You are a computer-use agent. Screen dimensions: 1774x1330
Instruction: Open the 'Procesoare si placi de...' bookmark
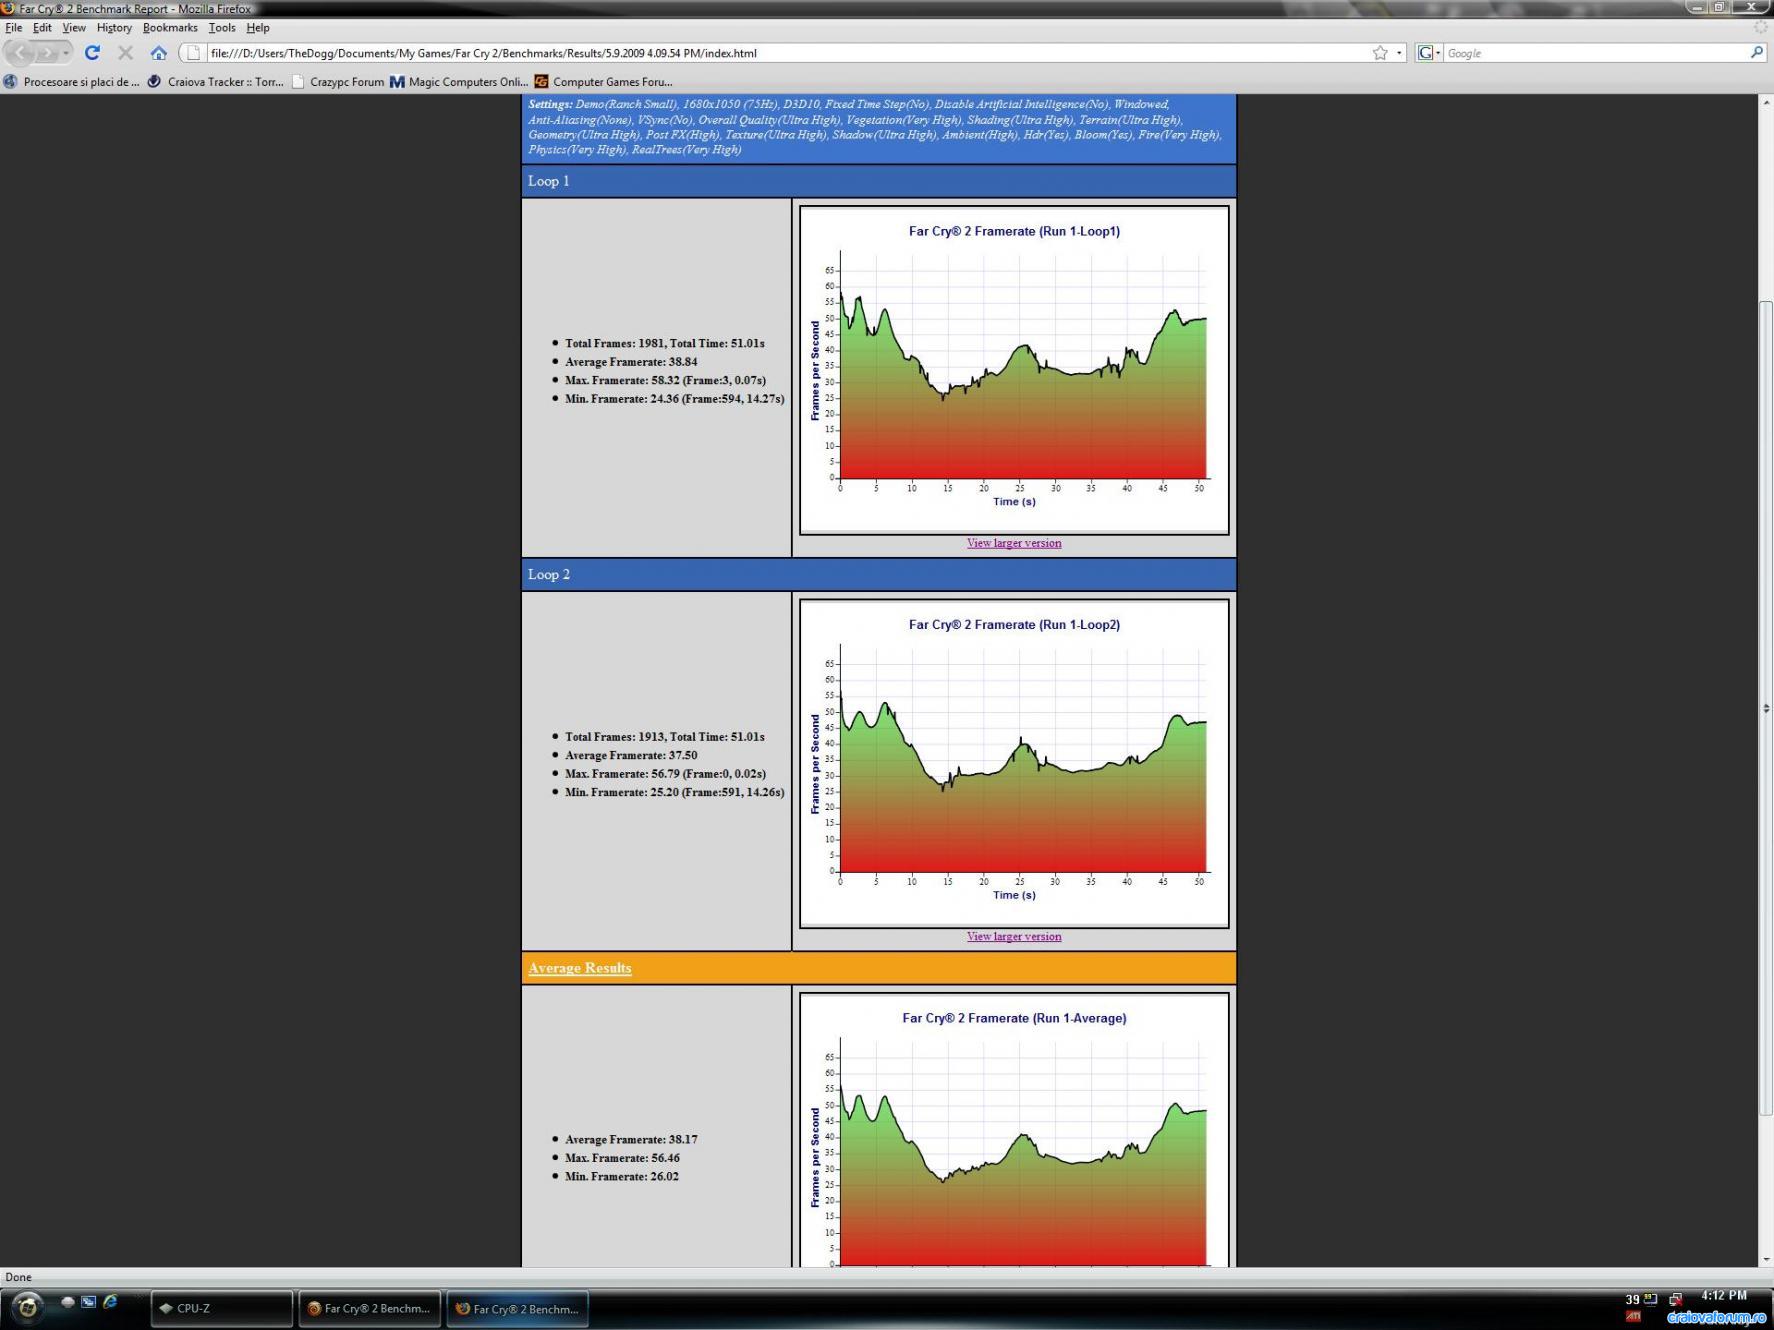tap(71, 82)
